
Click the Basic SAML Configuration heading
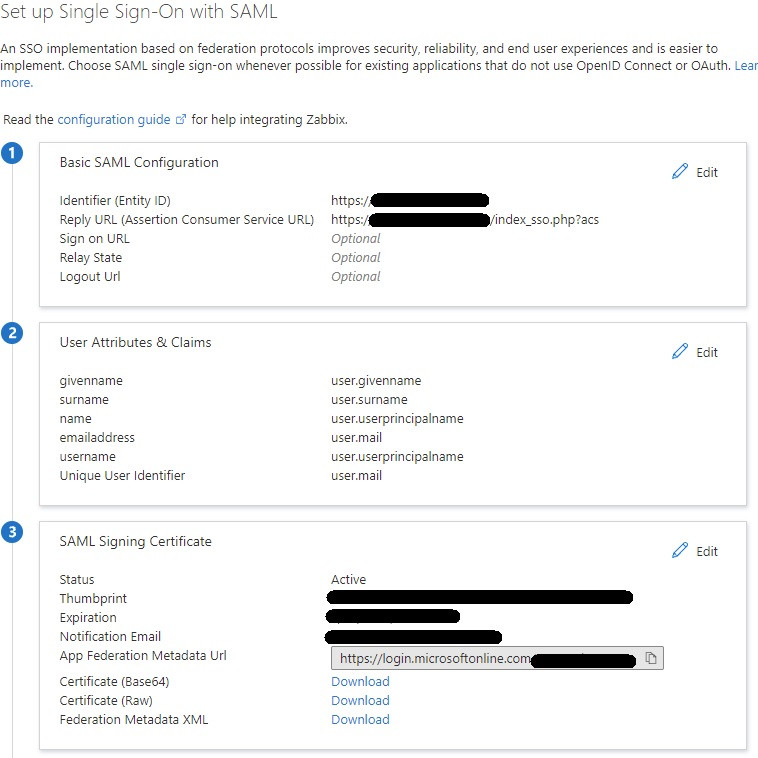click(139, 163)
